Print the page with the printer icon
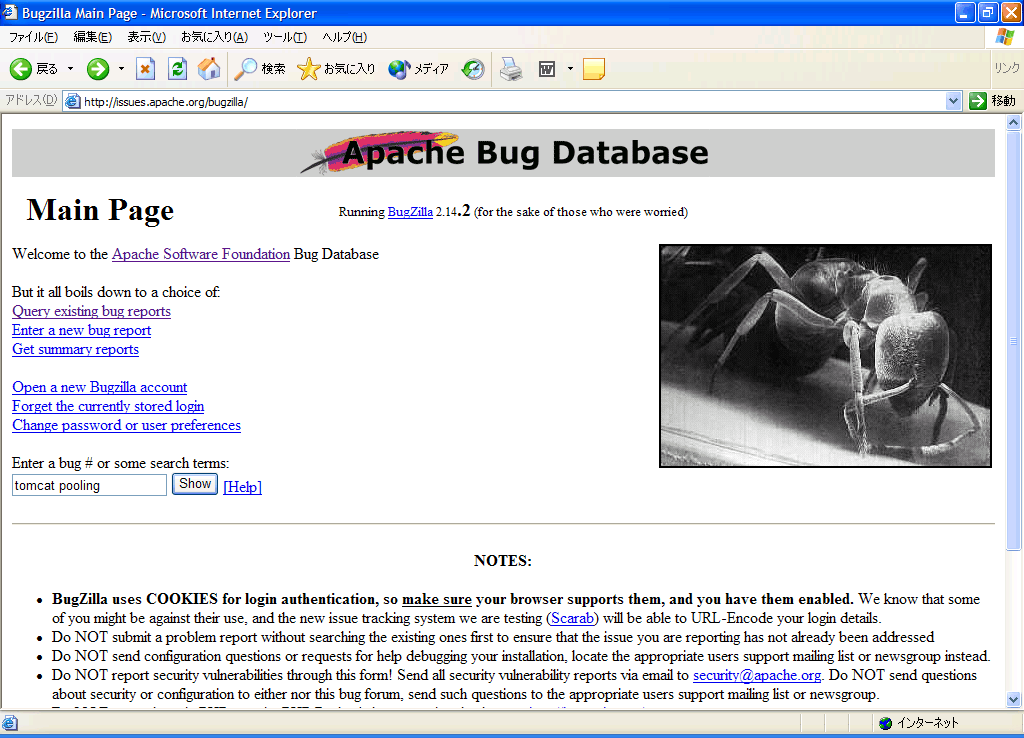1024x738 pixels. (x=511, y=69)
